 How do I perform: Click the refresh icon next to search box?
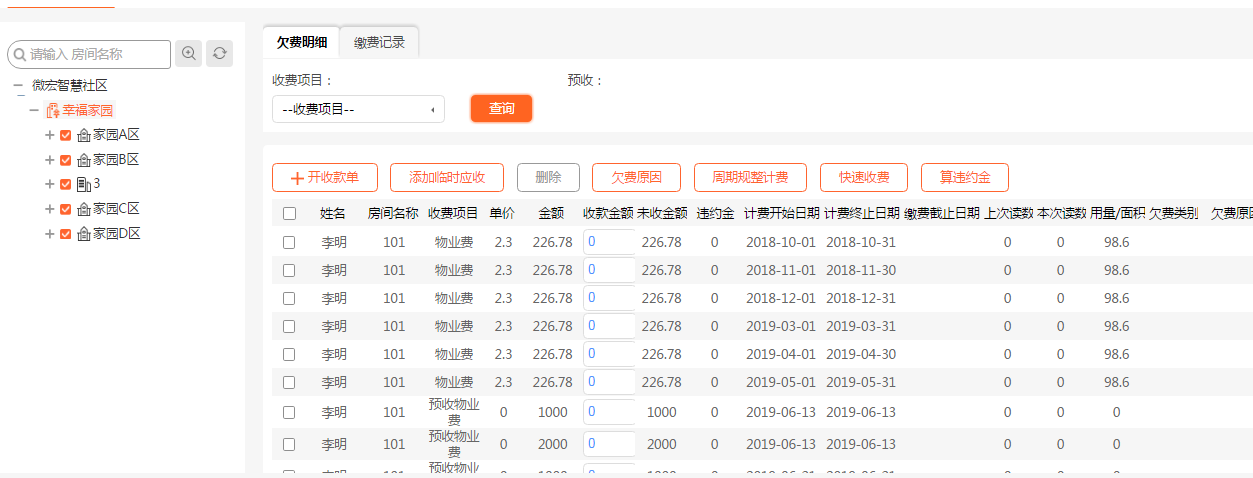(x=219, y=54)
